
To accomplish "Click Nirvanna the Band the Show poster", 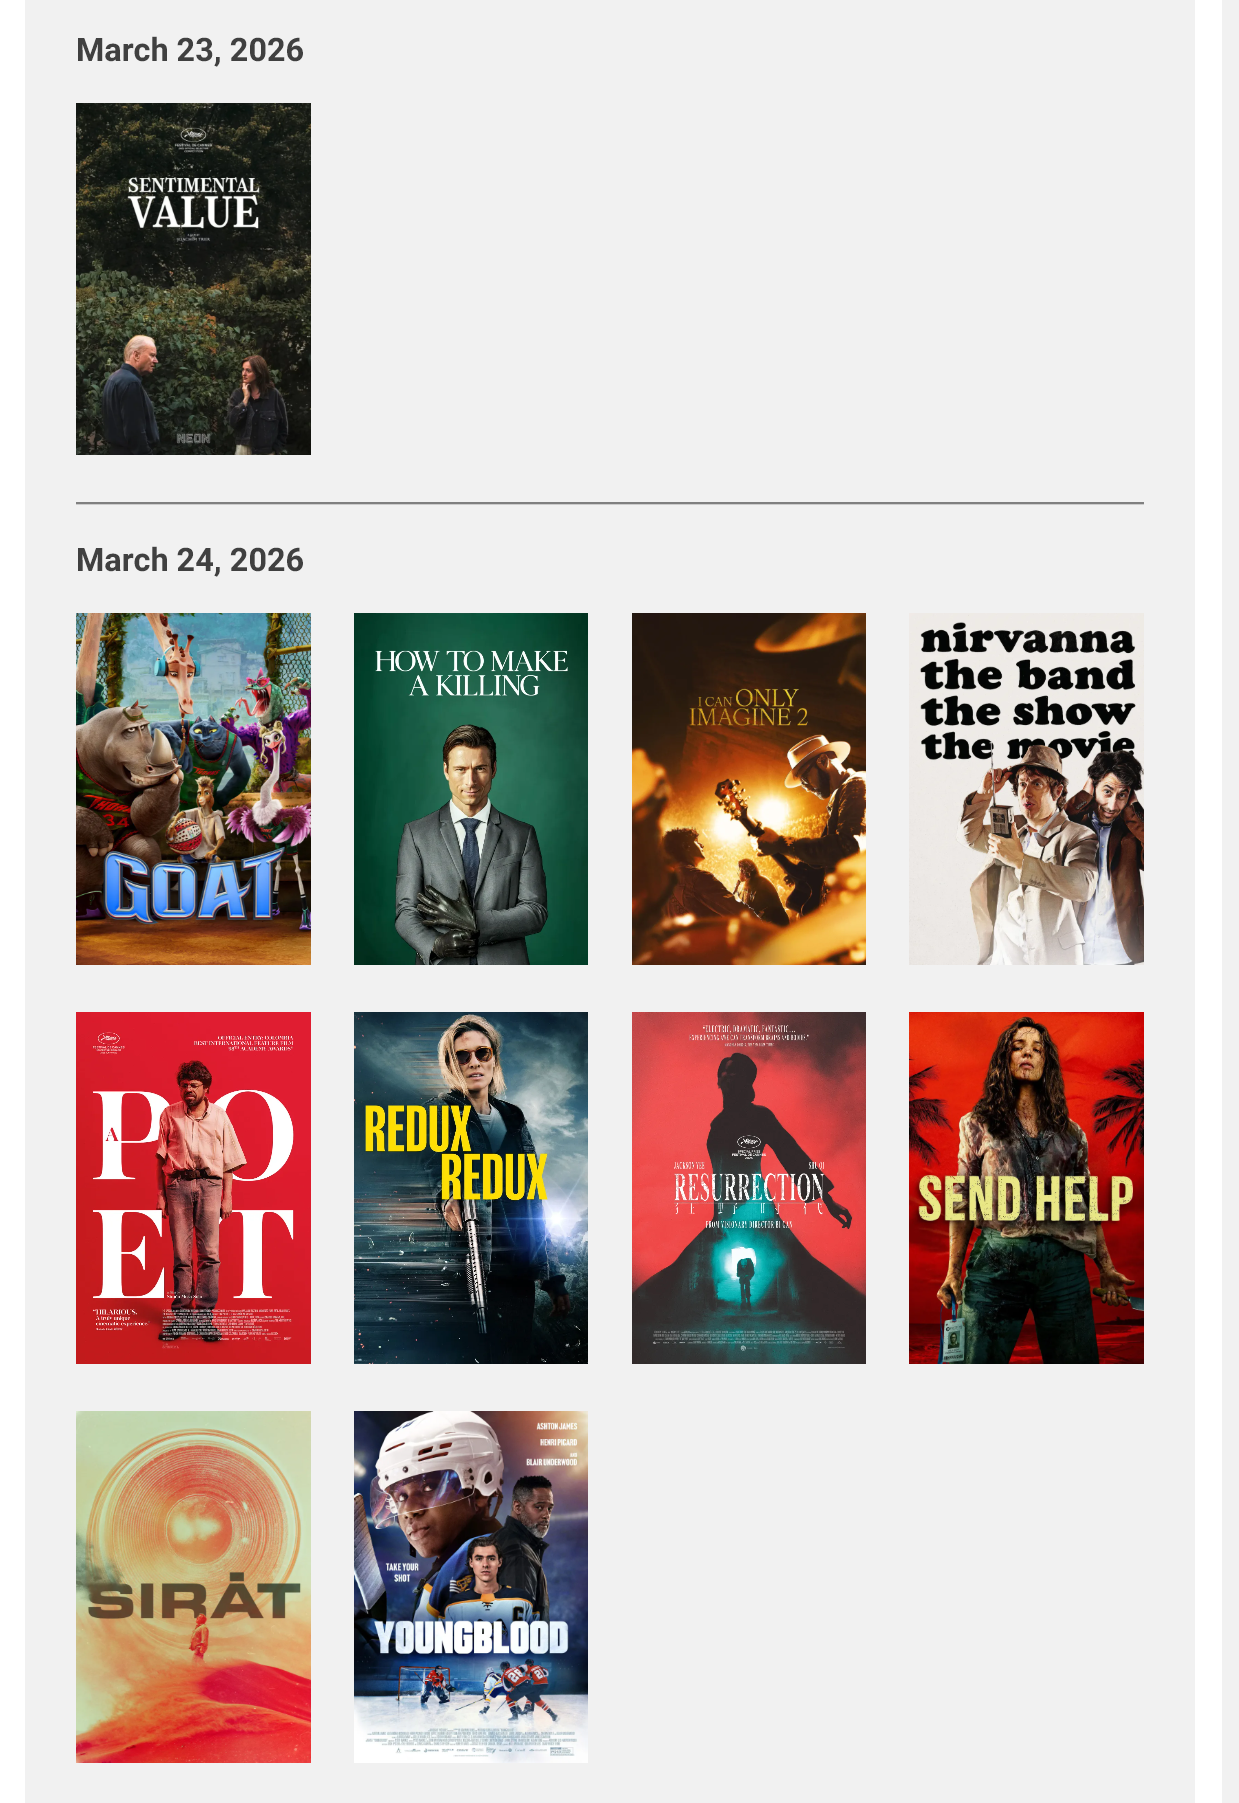I will click(1026, 789).
